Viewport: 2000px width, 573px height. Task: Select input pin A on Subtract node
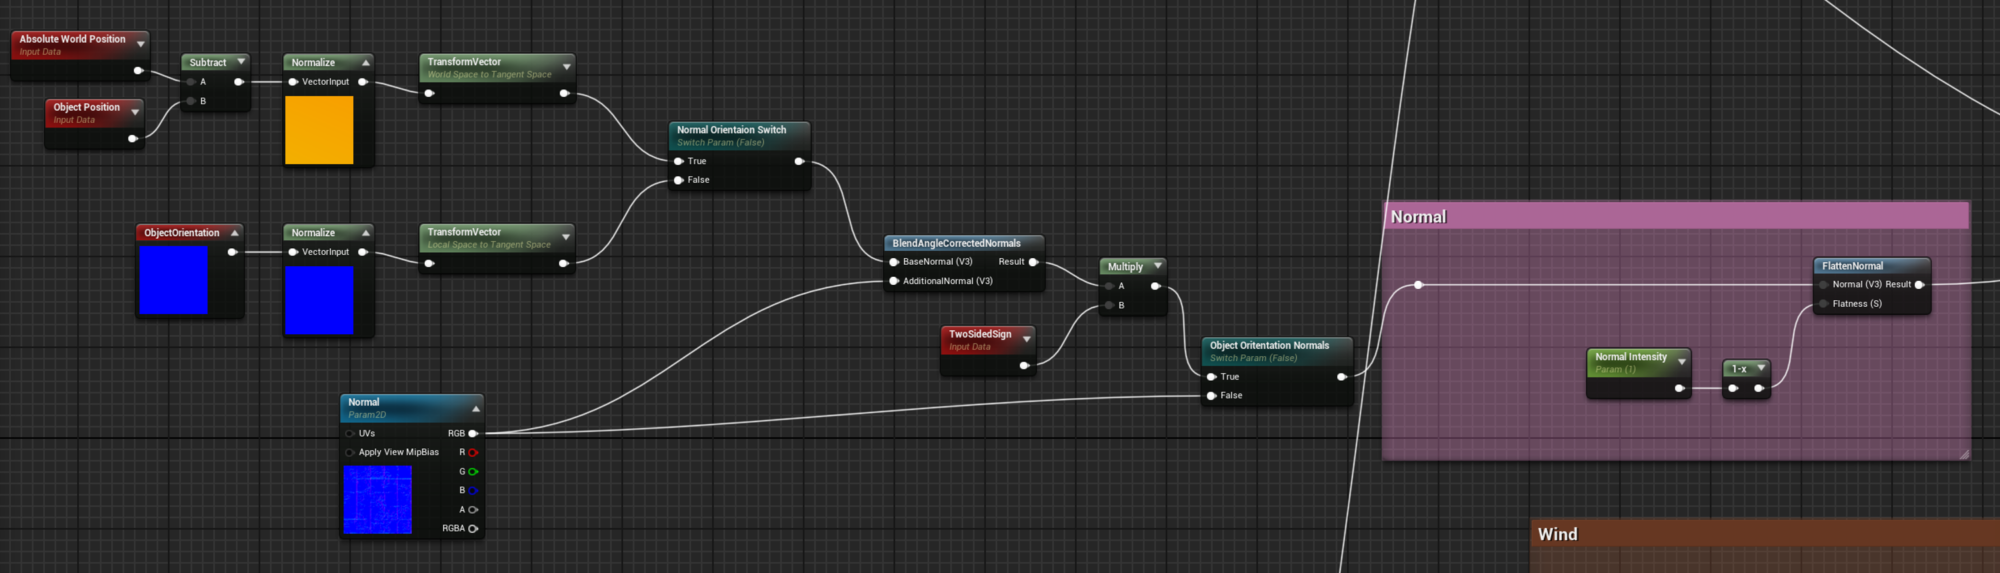(x=191, y=82)
